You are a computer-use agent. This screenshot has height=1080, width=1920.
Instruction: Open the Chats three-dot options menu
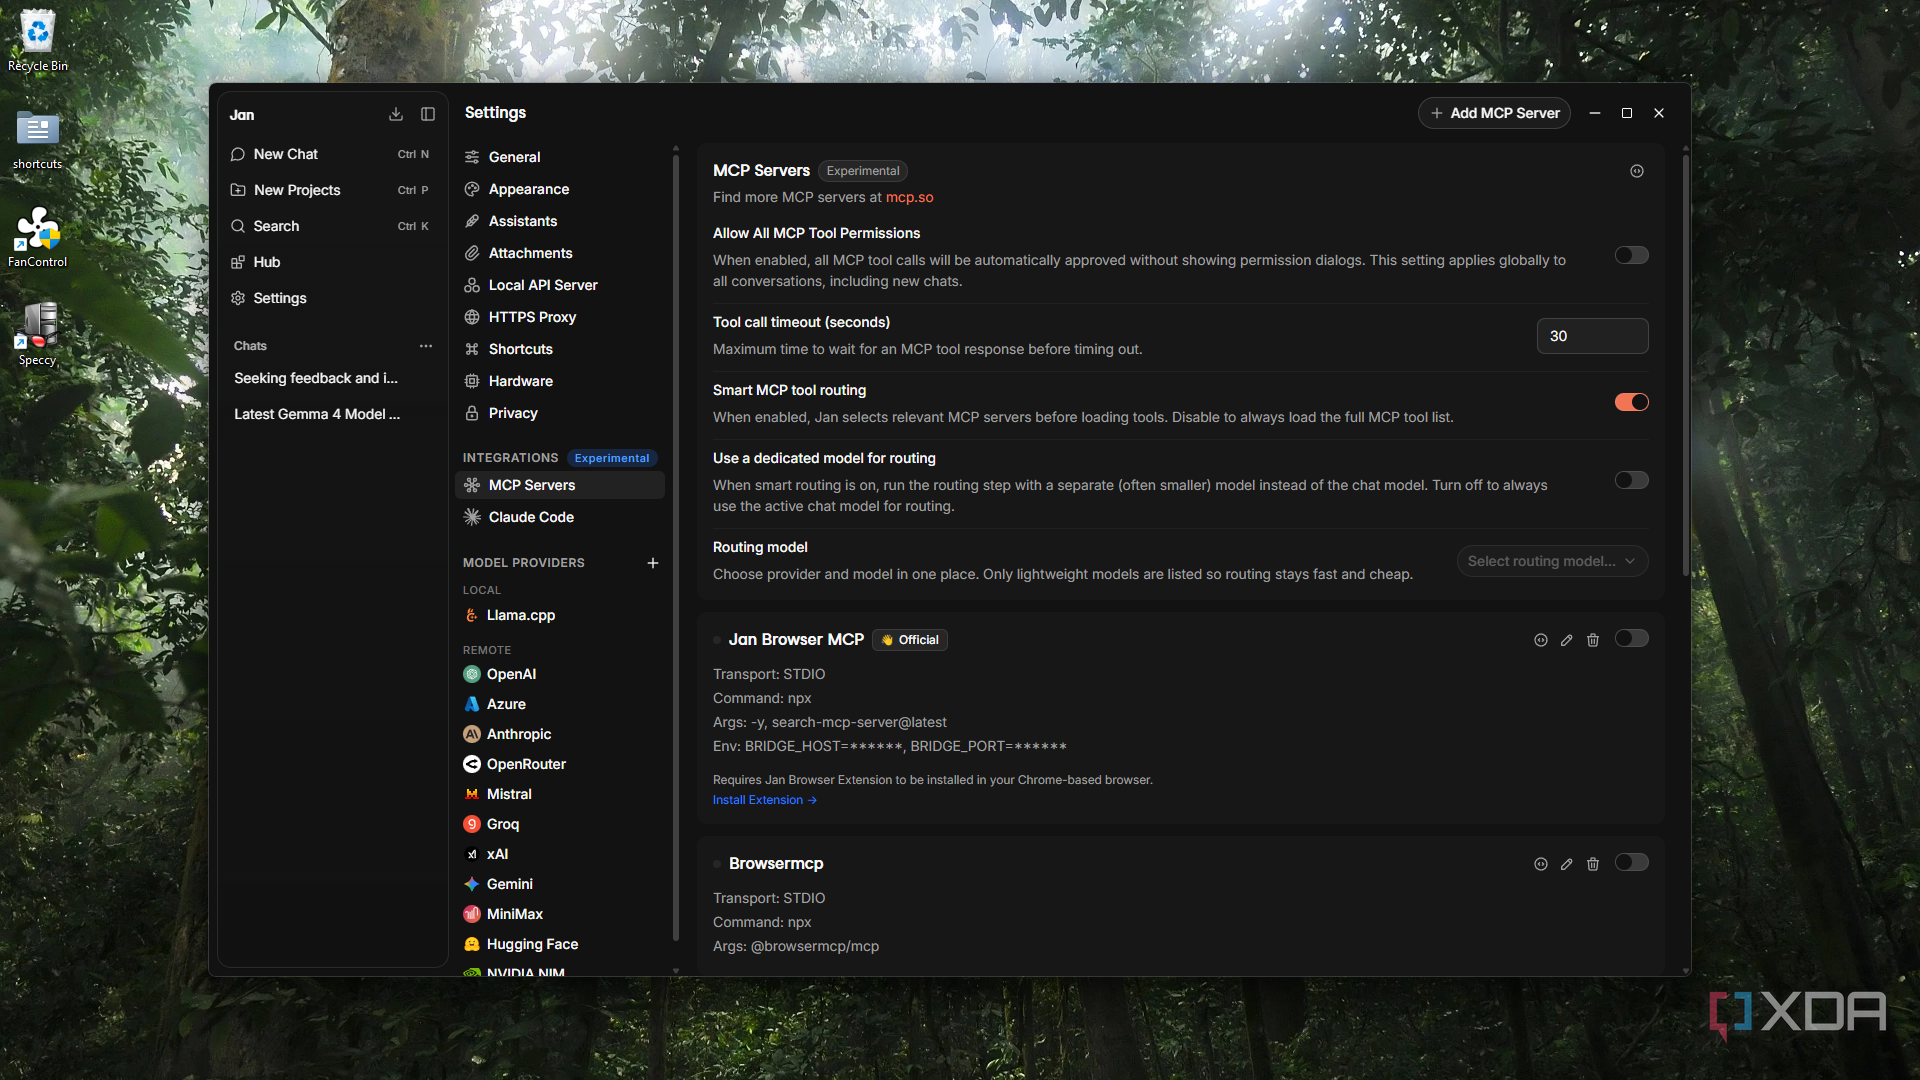tap(426, 346)
